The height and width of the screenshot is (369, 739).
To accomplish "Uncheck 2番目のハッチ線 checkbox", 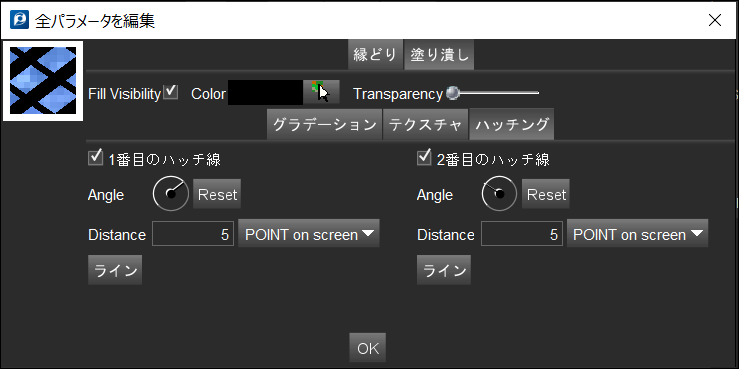I will 425,158.
